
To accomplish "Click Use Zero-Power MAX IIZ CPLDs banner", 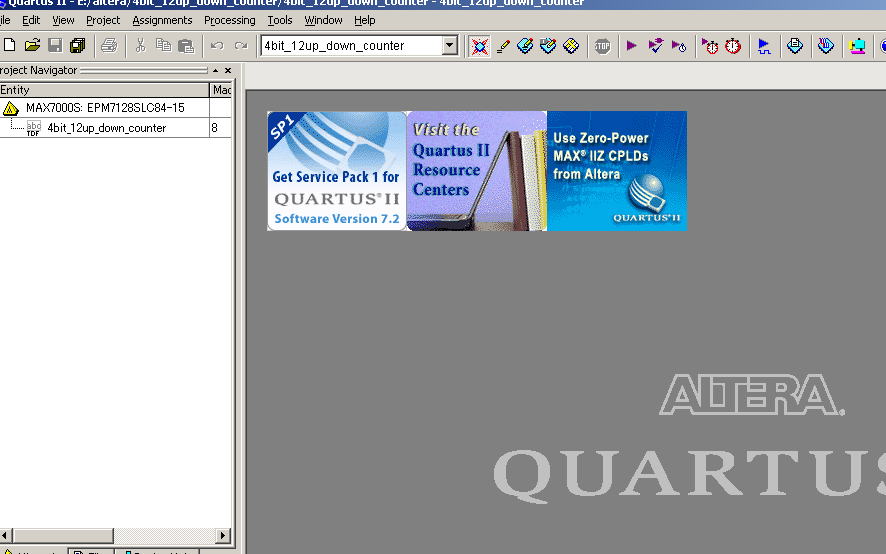I will (617, 171).
